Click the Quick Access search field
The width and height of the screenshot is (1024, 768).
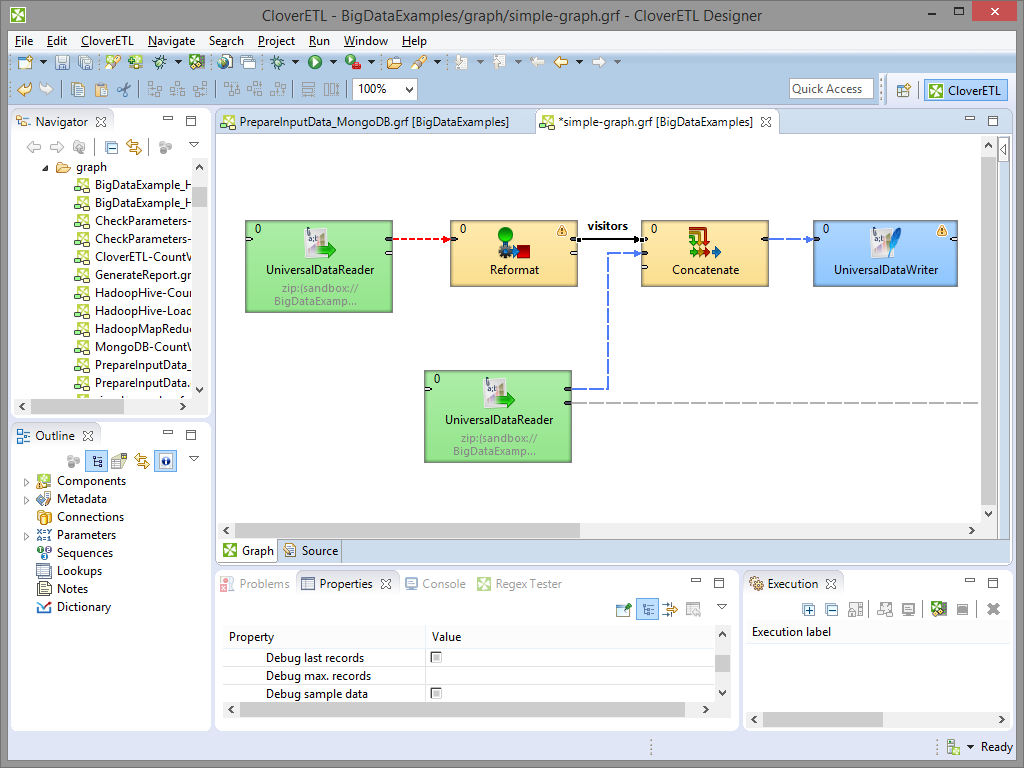pyautogui.click(x=830, y=89)
